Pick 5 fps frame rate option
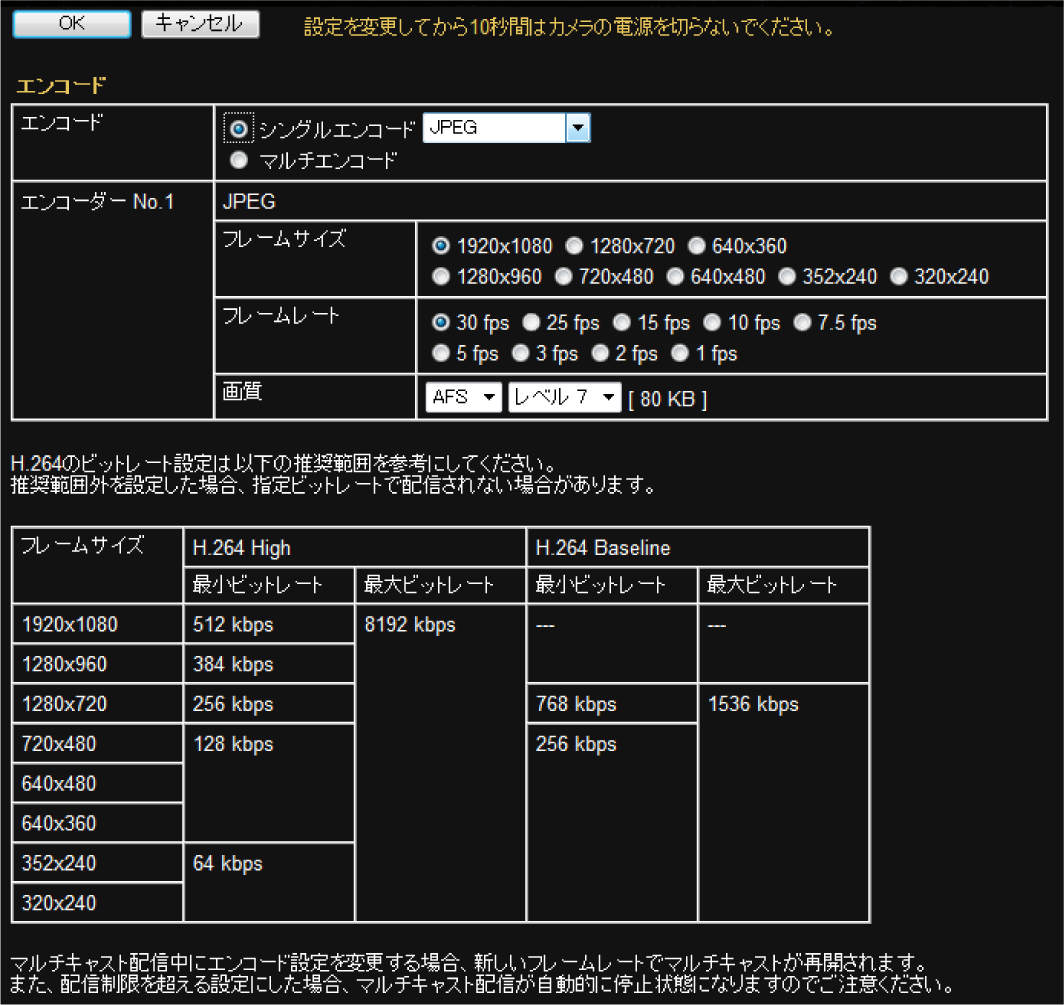1064x1005 pixels. click(x=440, y=353)
